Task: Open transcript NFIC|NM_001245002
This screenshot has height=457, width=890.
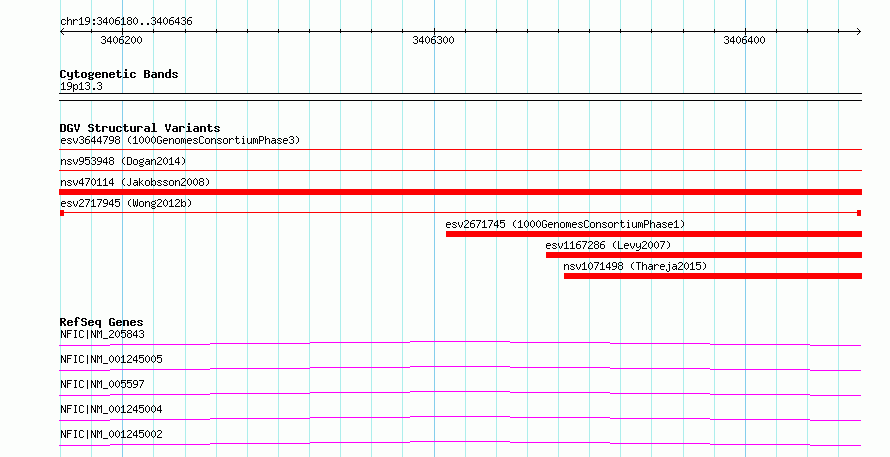Action: (111, 434)
